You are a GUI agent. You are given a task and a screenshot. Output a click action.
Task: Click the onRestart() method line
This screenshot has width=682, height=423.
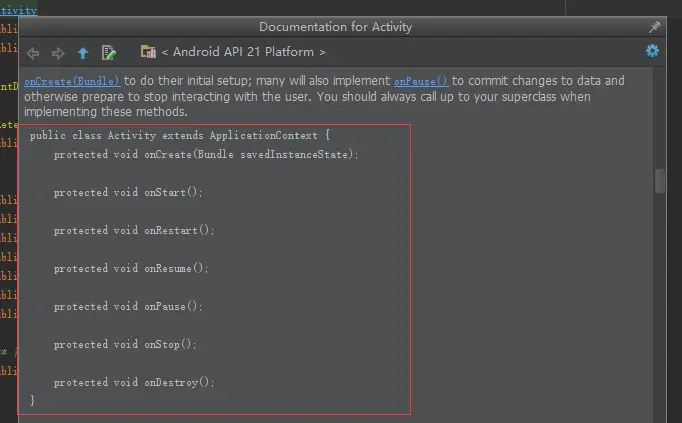click(134, 230)
